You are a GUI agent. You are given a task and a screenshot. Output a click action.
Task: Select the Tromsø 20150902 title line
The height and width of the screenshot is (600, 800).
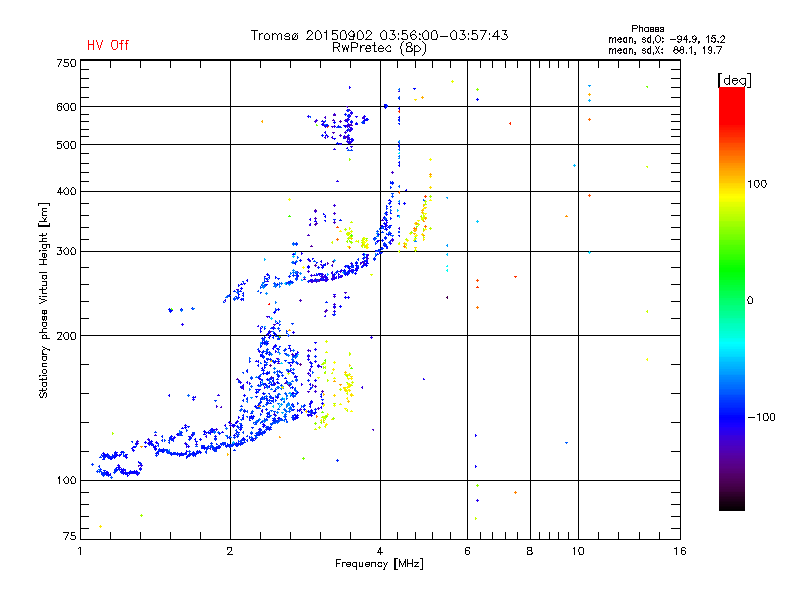click(379, 35)
